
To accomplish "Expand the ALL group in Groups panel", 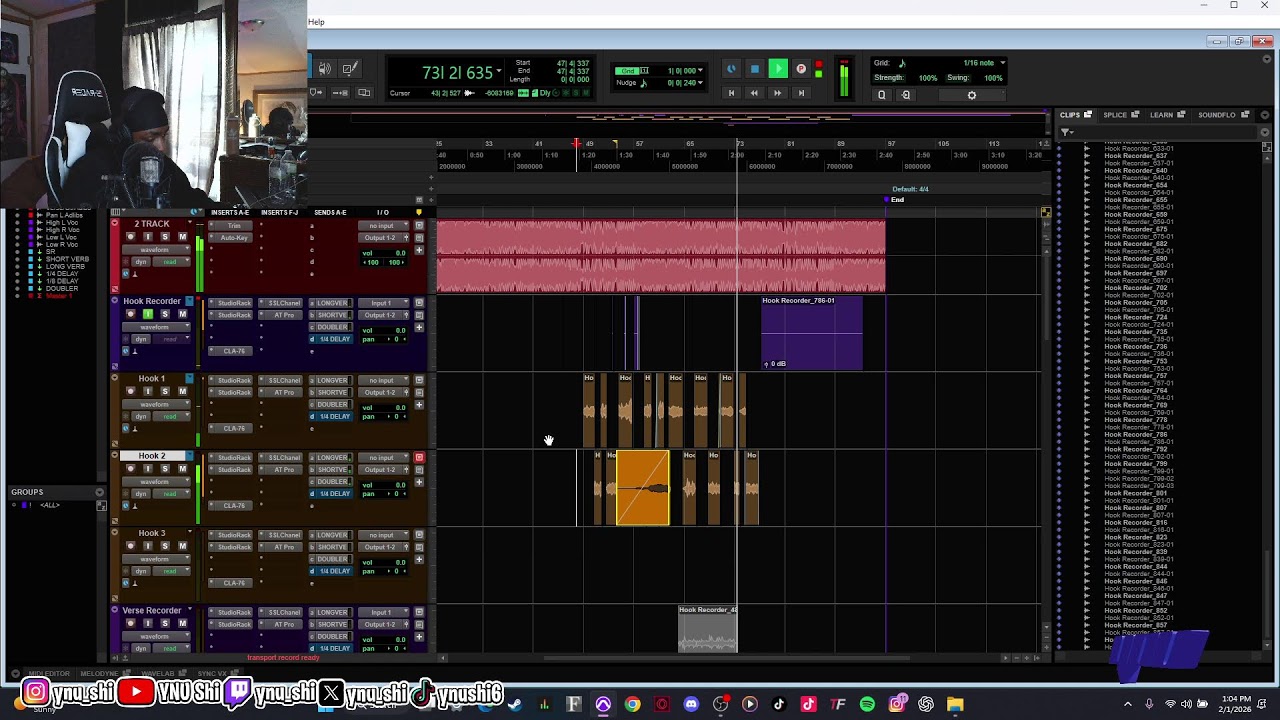I will (14, 505).
